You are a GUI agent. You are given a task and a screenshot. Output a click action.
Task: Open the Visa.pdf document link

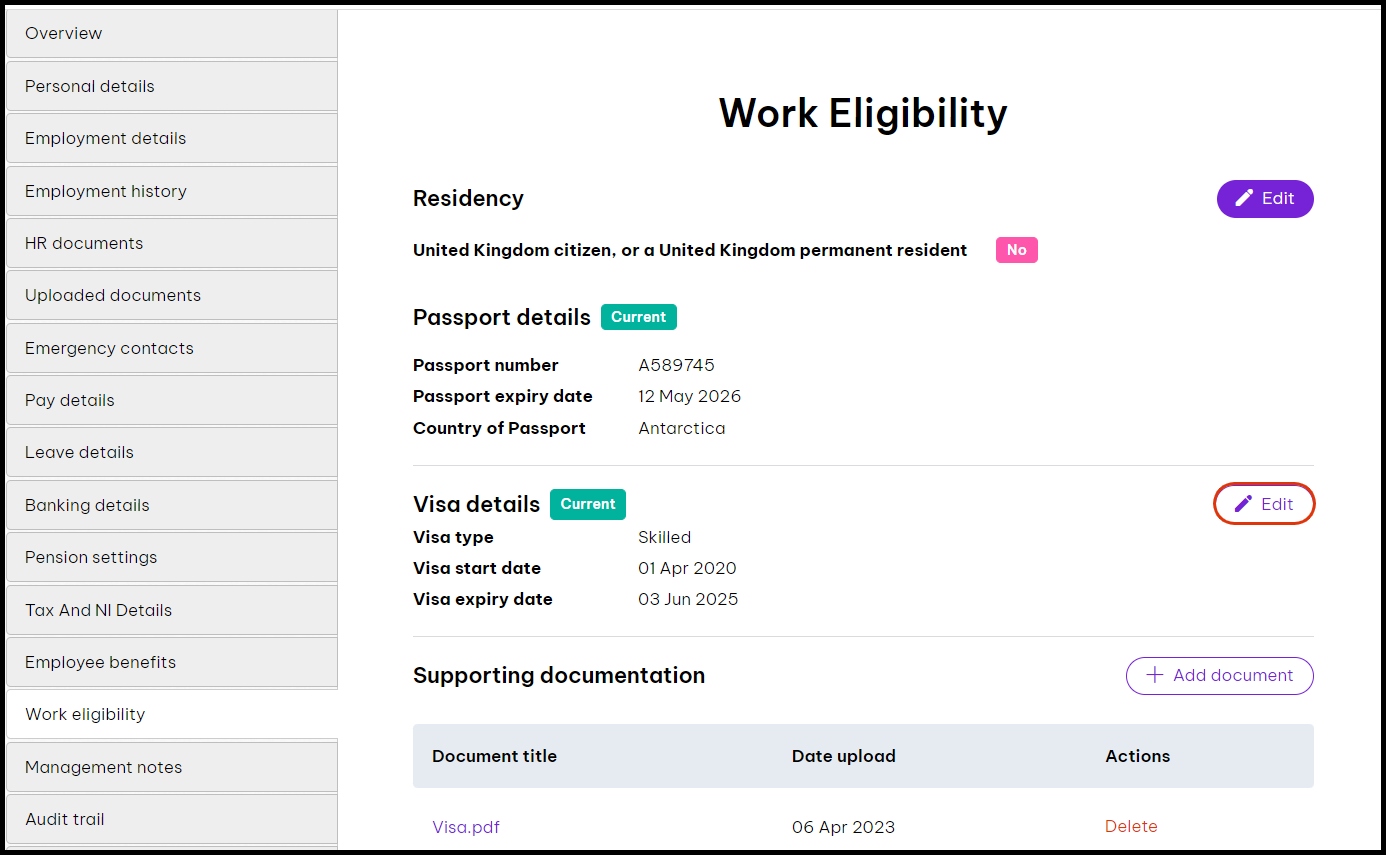click(466, 827)
